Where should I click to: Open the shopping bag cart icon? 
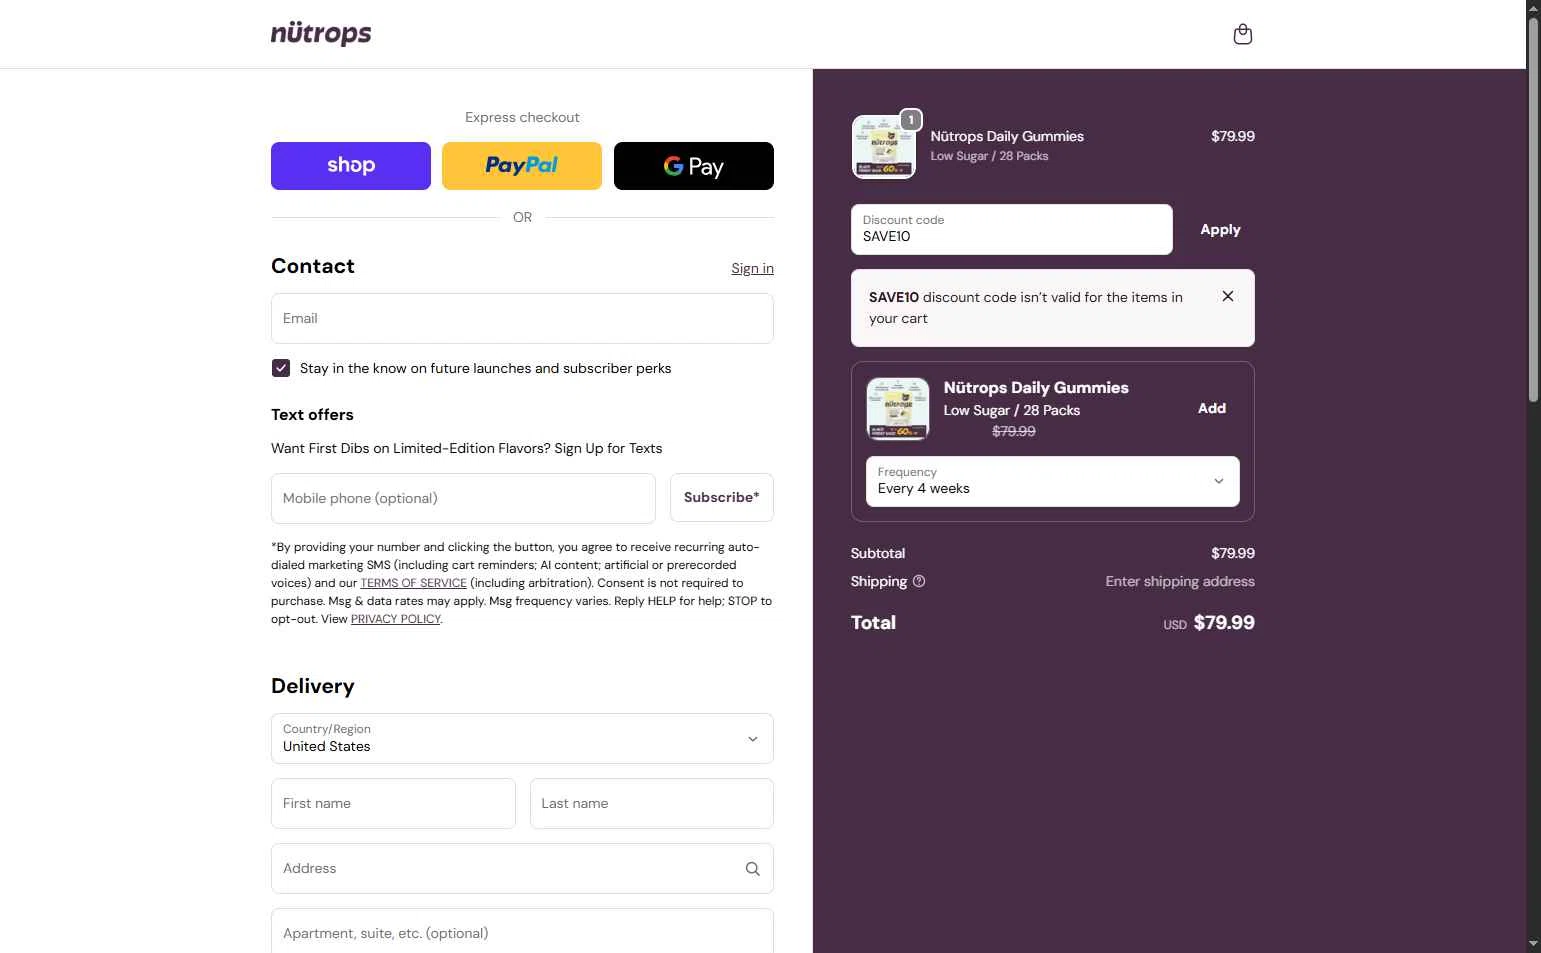coord(1243,35)
